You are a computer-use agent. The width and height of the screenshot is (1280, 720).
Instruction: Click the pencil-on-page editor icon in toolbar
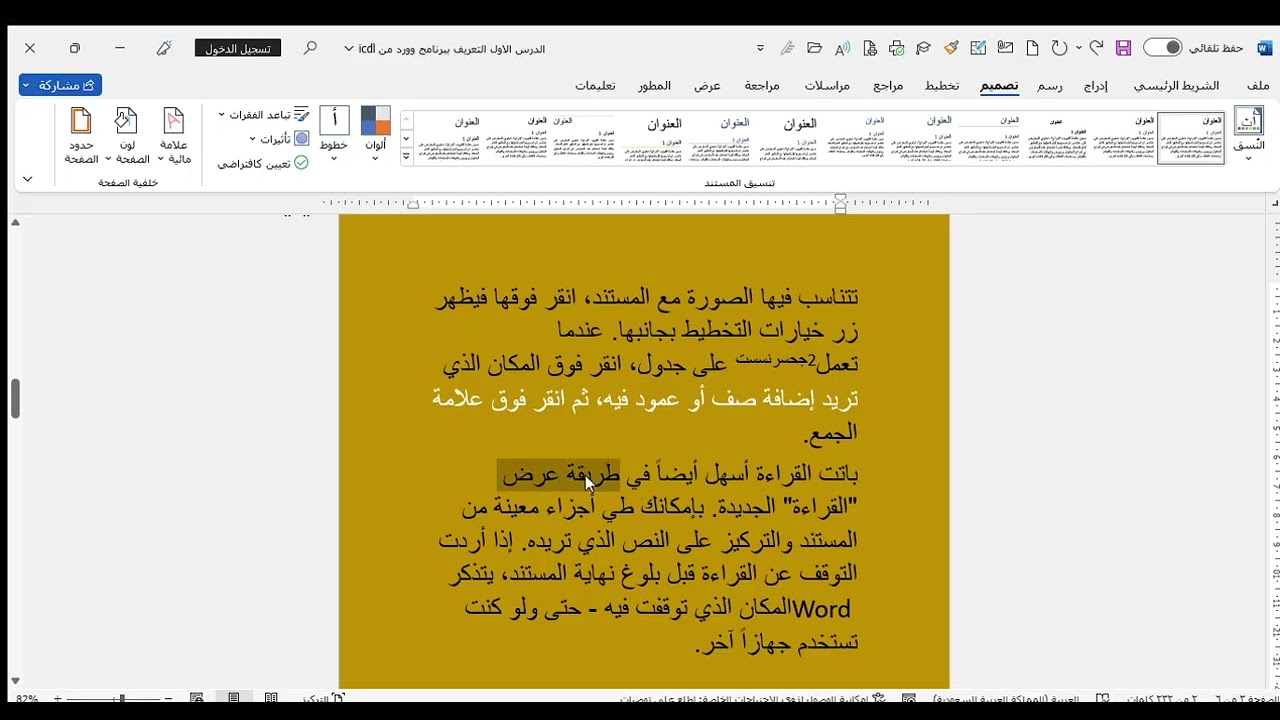(978, 48)
